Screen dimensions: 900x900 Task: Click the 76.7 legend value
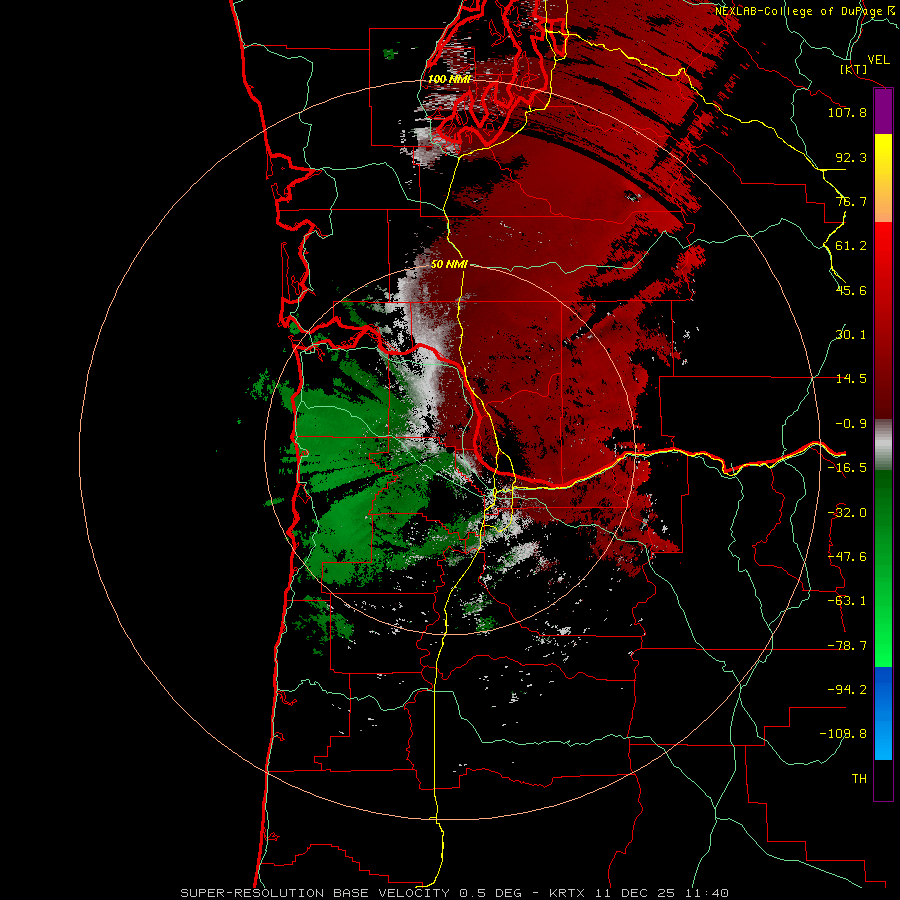(x=851, y=201)
